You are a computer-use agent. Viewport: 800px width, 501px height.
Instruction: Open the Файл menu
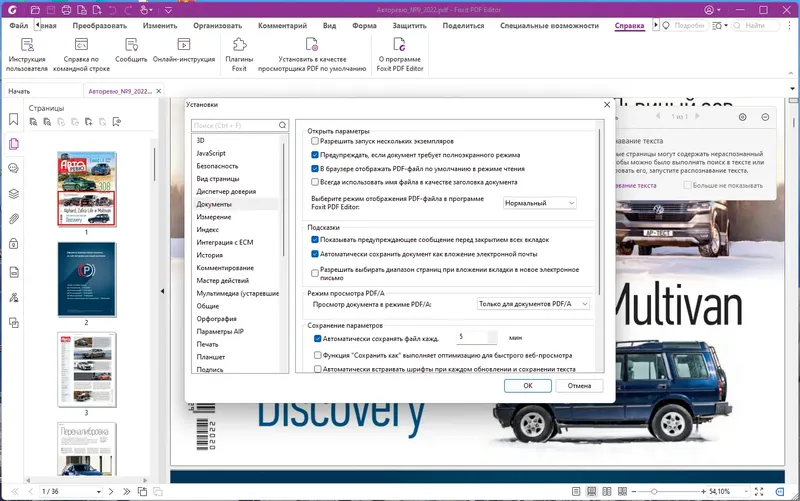19,26
